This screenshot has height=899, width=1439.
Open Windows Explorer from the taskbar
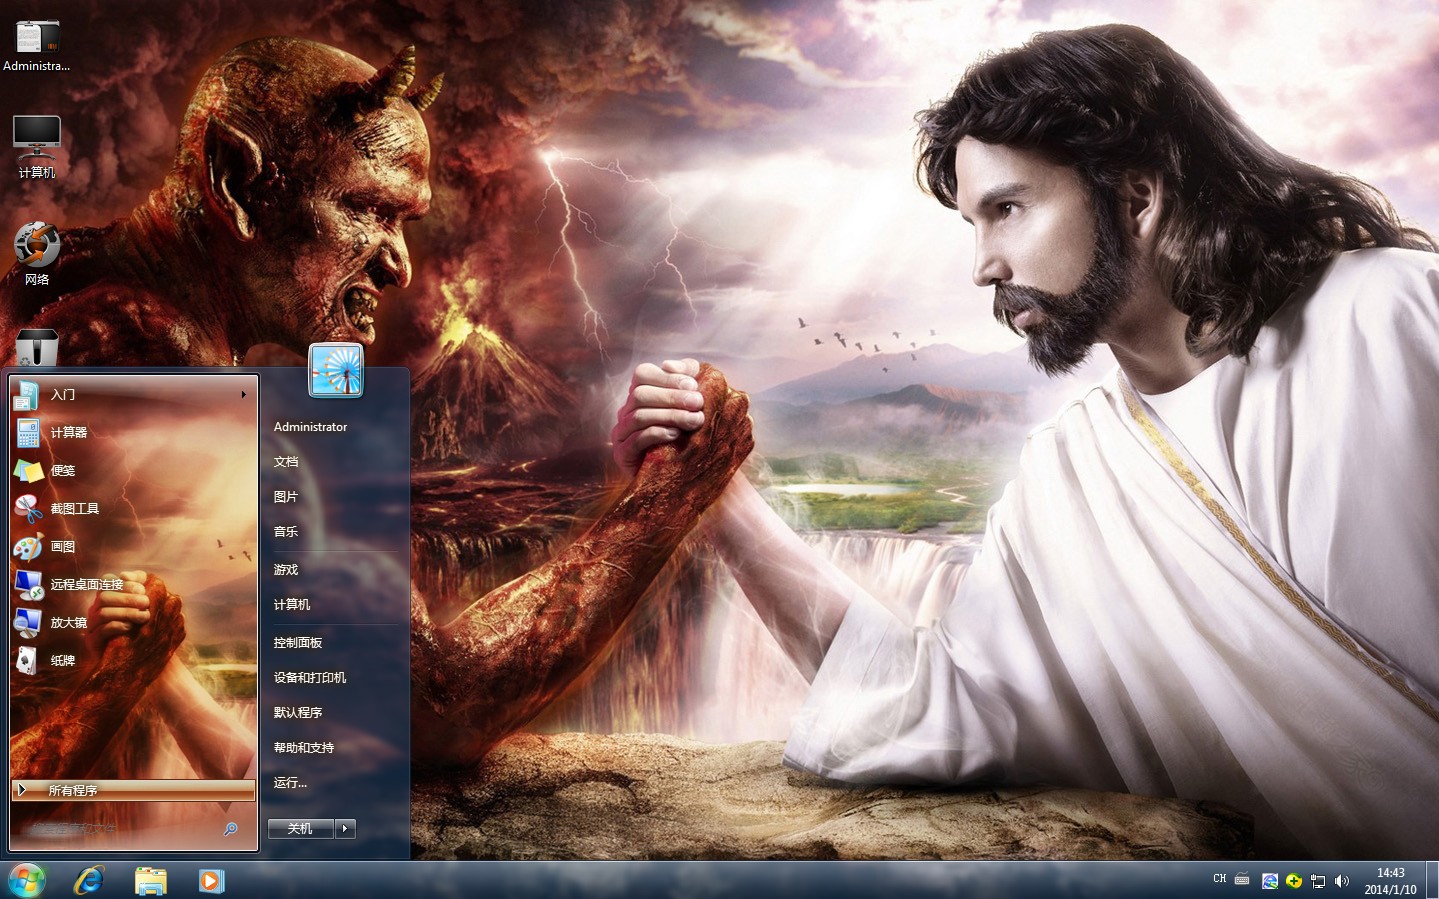click(151, 881)
